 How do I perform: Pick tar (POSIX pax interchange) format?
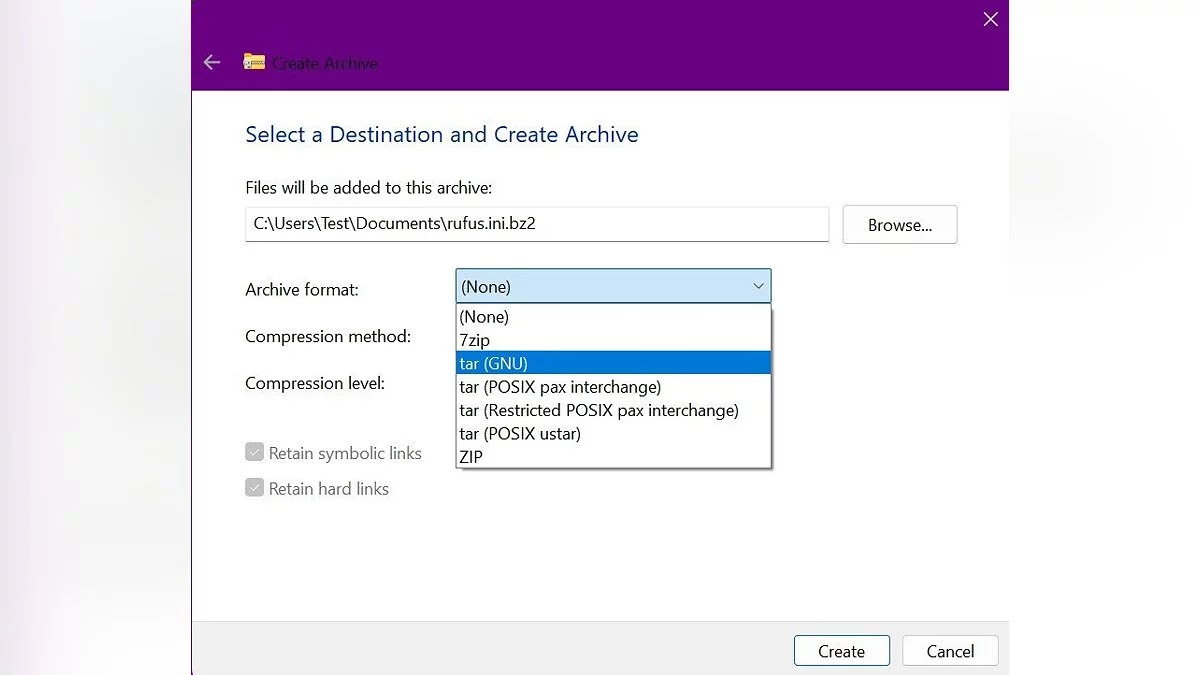point(560,387)
